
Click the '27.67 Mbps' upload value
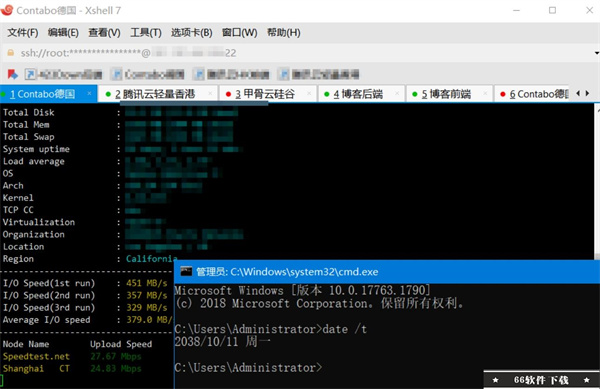116,356
